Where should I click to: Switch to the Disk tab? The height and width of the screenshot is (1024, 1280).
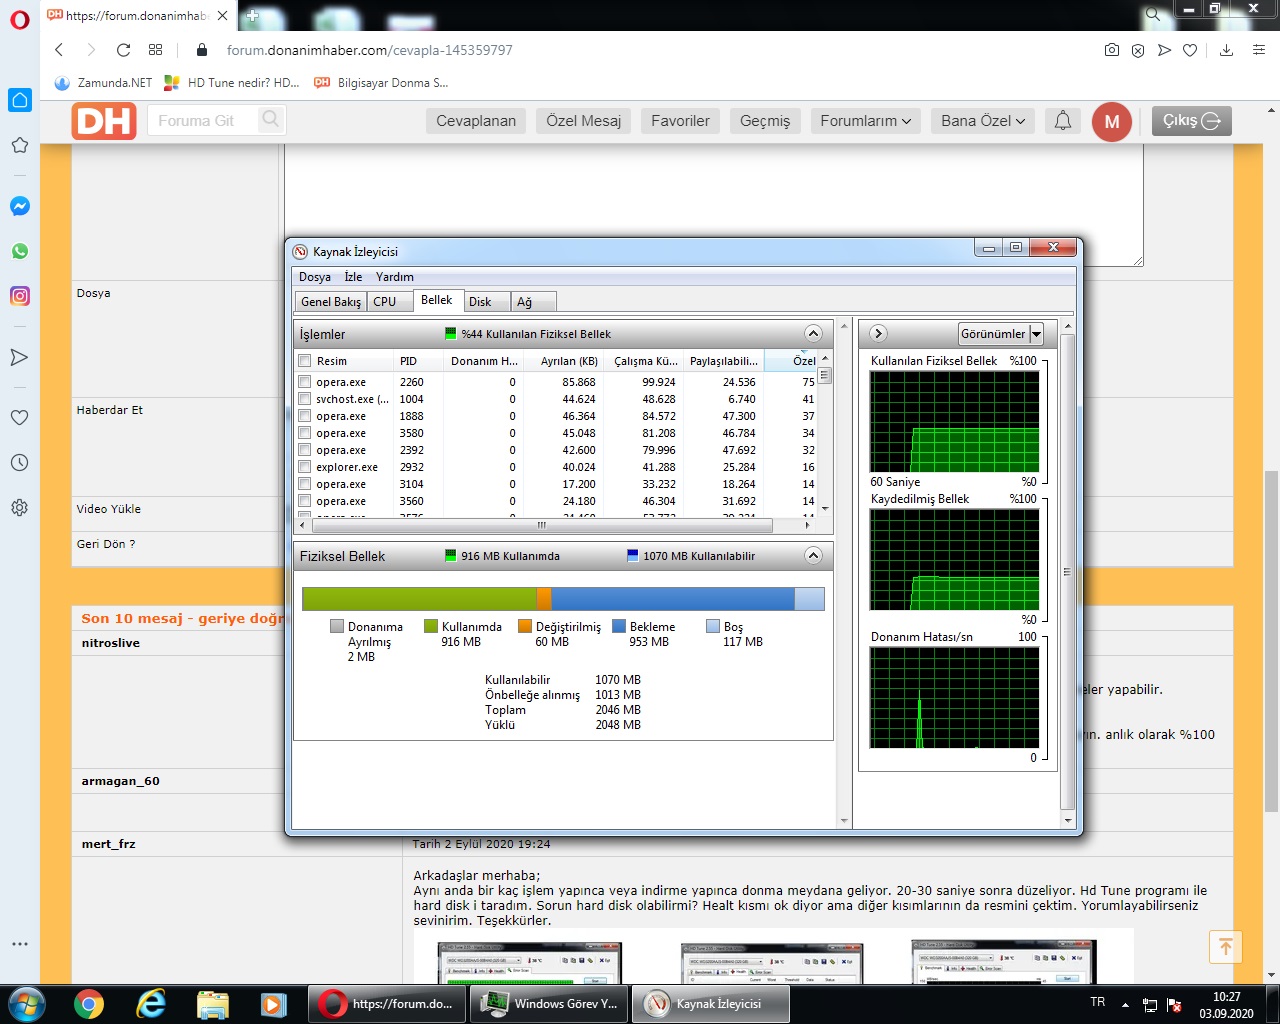481,302
